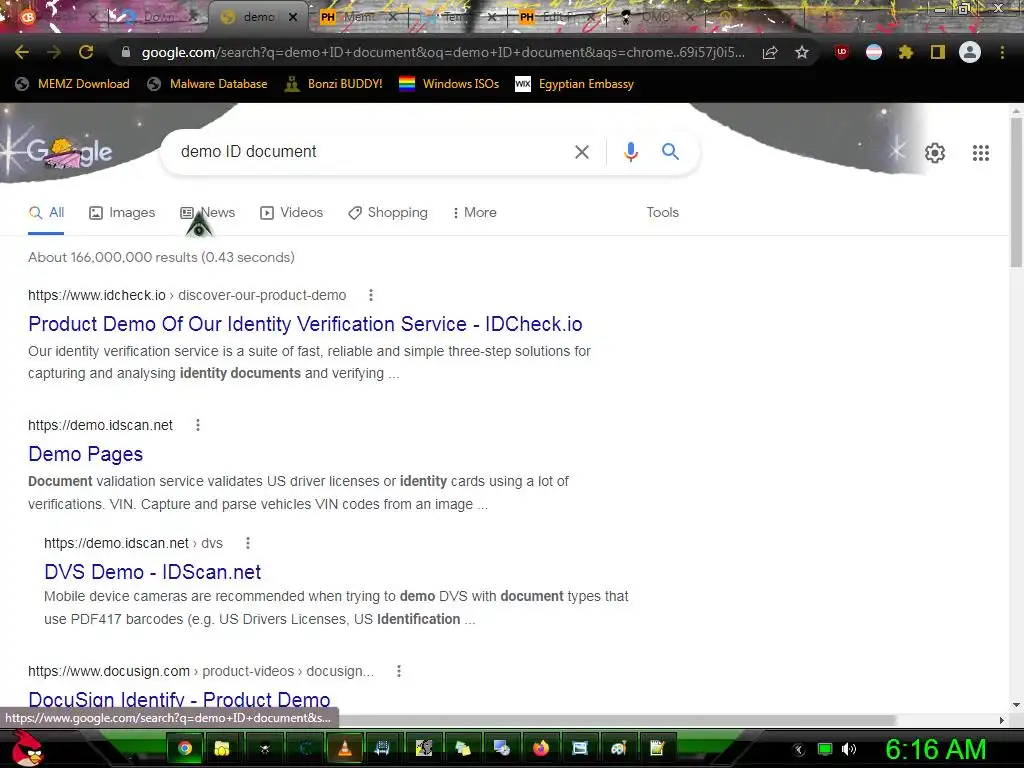Open the DocuSign Identify Product Demo result

tap(179, 699)
